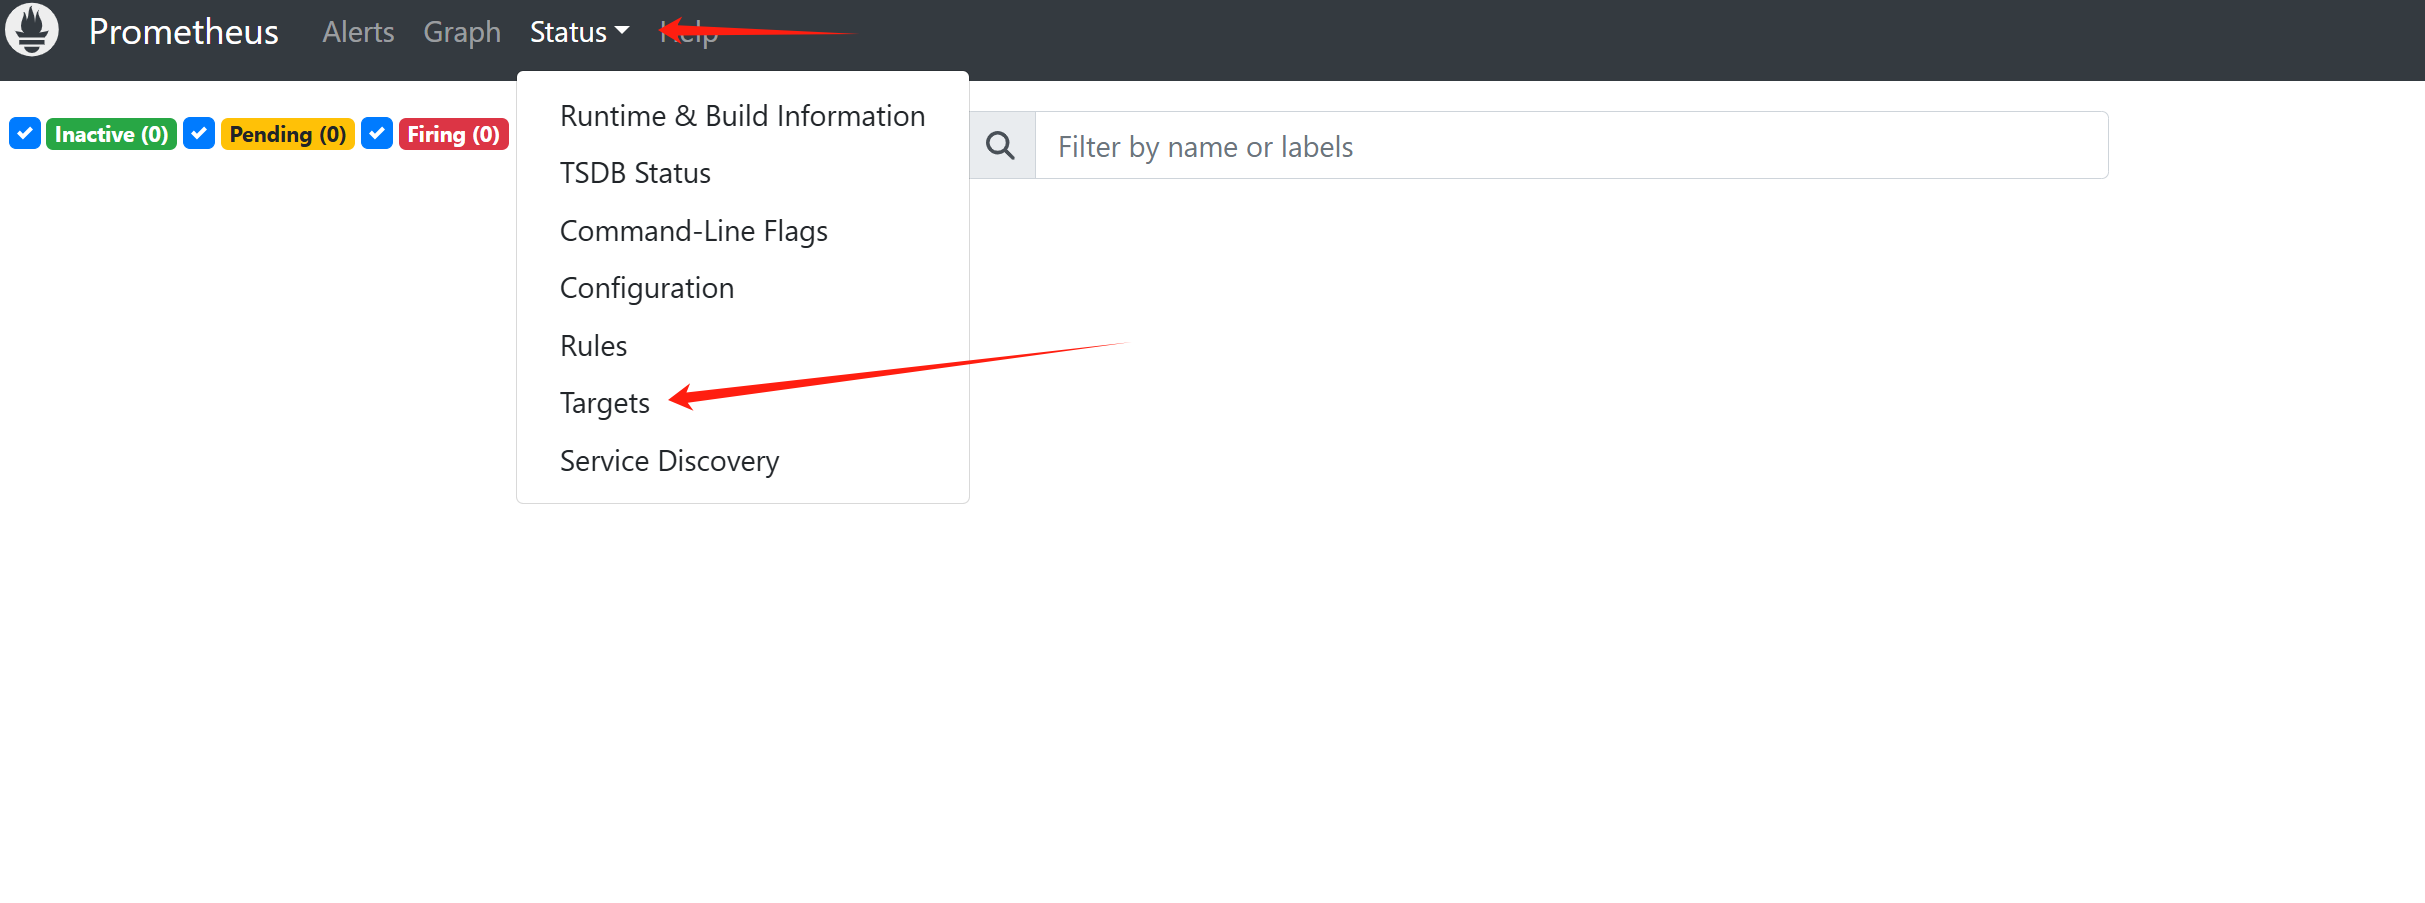
Task: Choose Configuration in Status menu
Action: (646, 288)
